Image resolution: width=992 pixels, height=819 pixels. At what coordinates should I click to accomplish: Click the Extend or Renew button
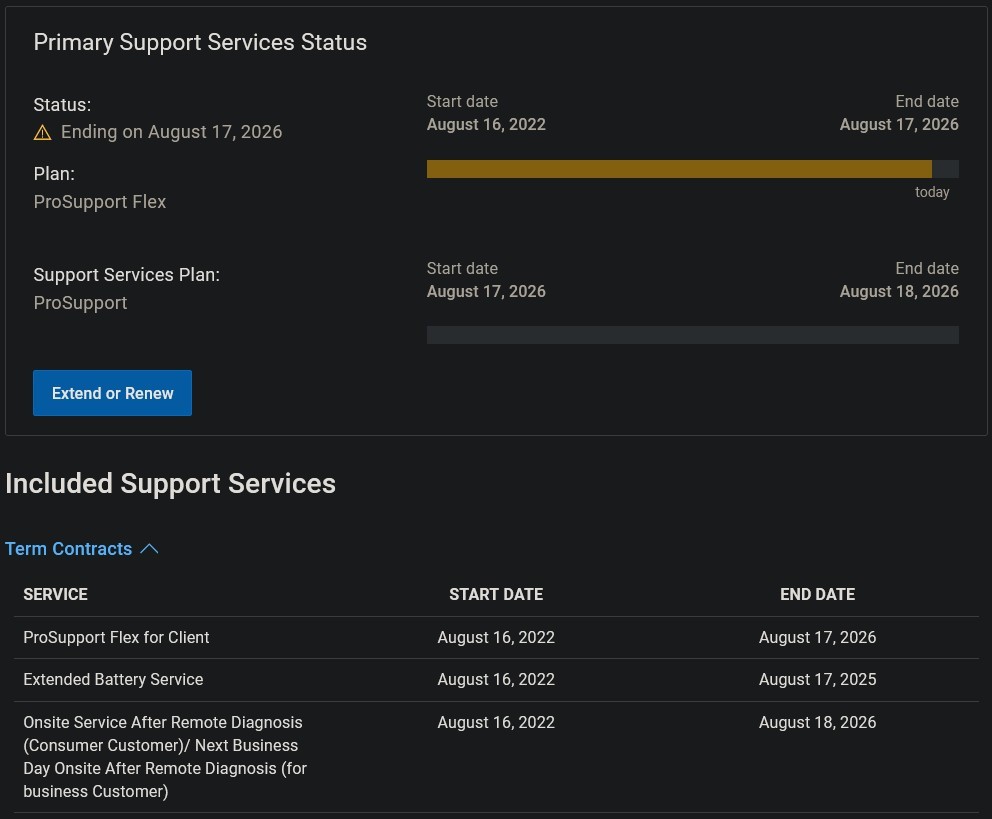pyautogui.click(x=112, y=393)
